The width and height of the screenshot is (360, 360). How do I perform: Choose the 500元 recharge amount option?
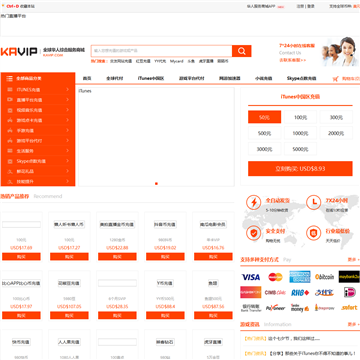click(x=264, y=133)
